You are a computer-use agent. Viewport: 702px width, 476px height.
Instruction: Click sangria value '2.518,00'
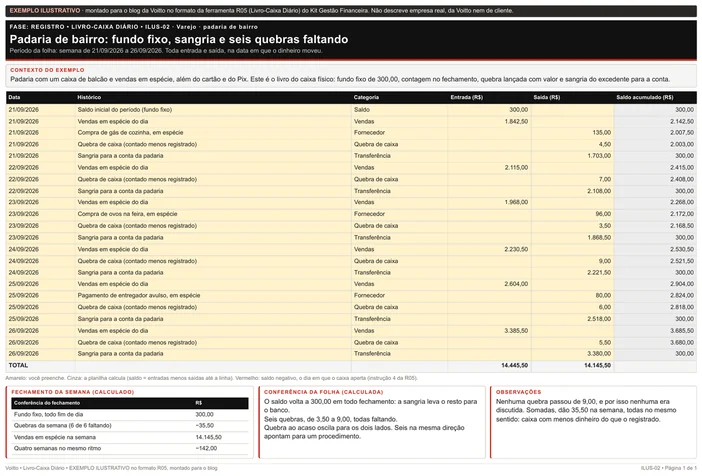(x=599, y=319)
